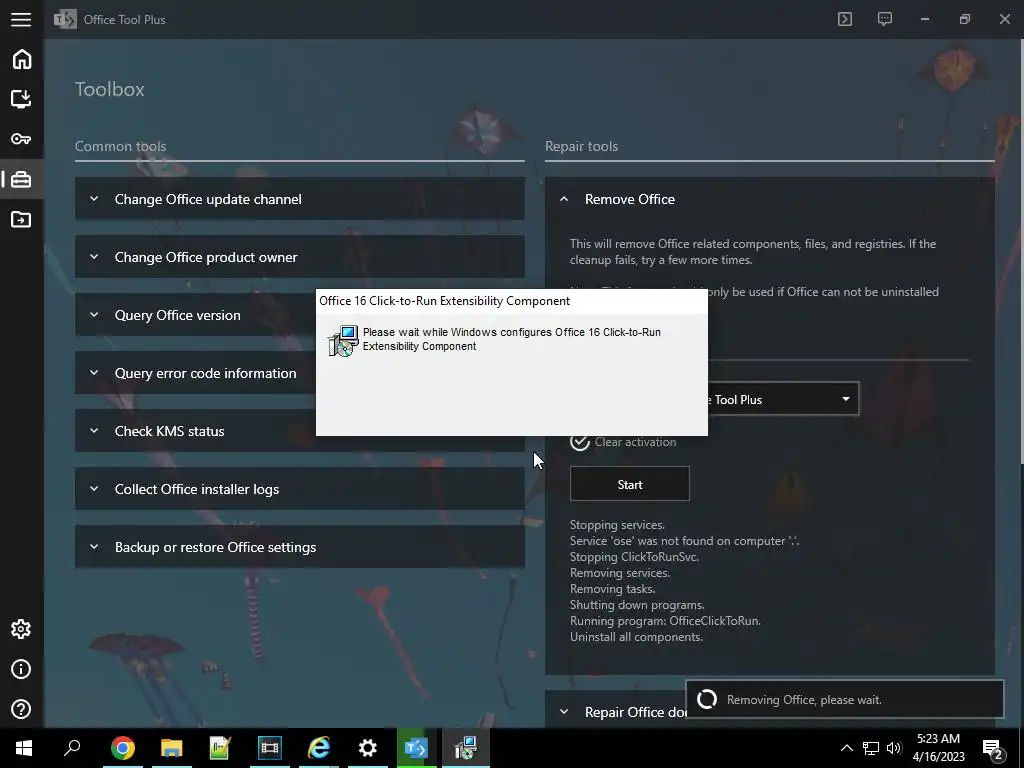
Task: Expand Query Office version section
Action: click(x=195, y=315)
